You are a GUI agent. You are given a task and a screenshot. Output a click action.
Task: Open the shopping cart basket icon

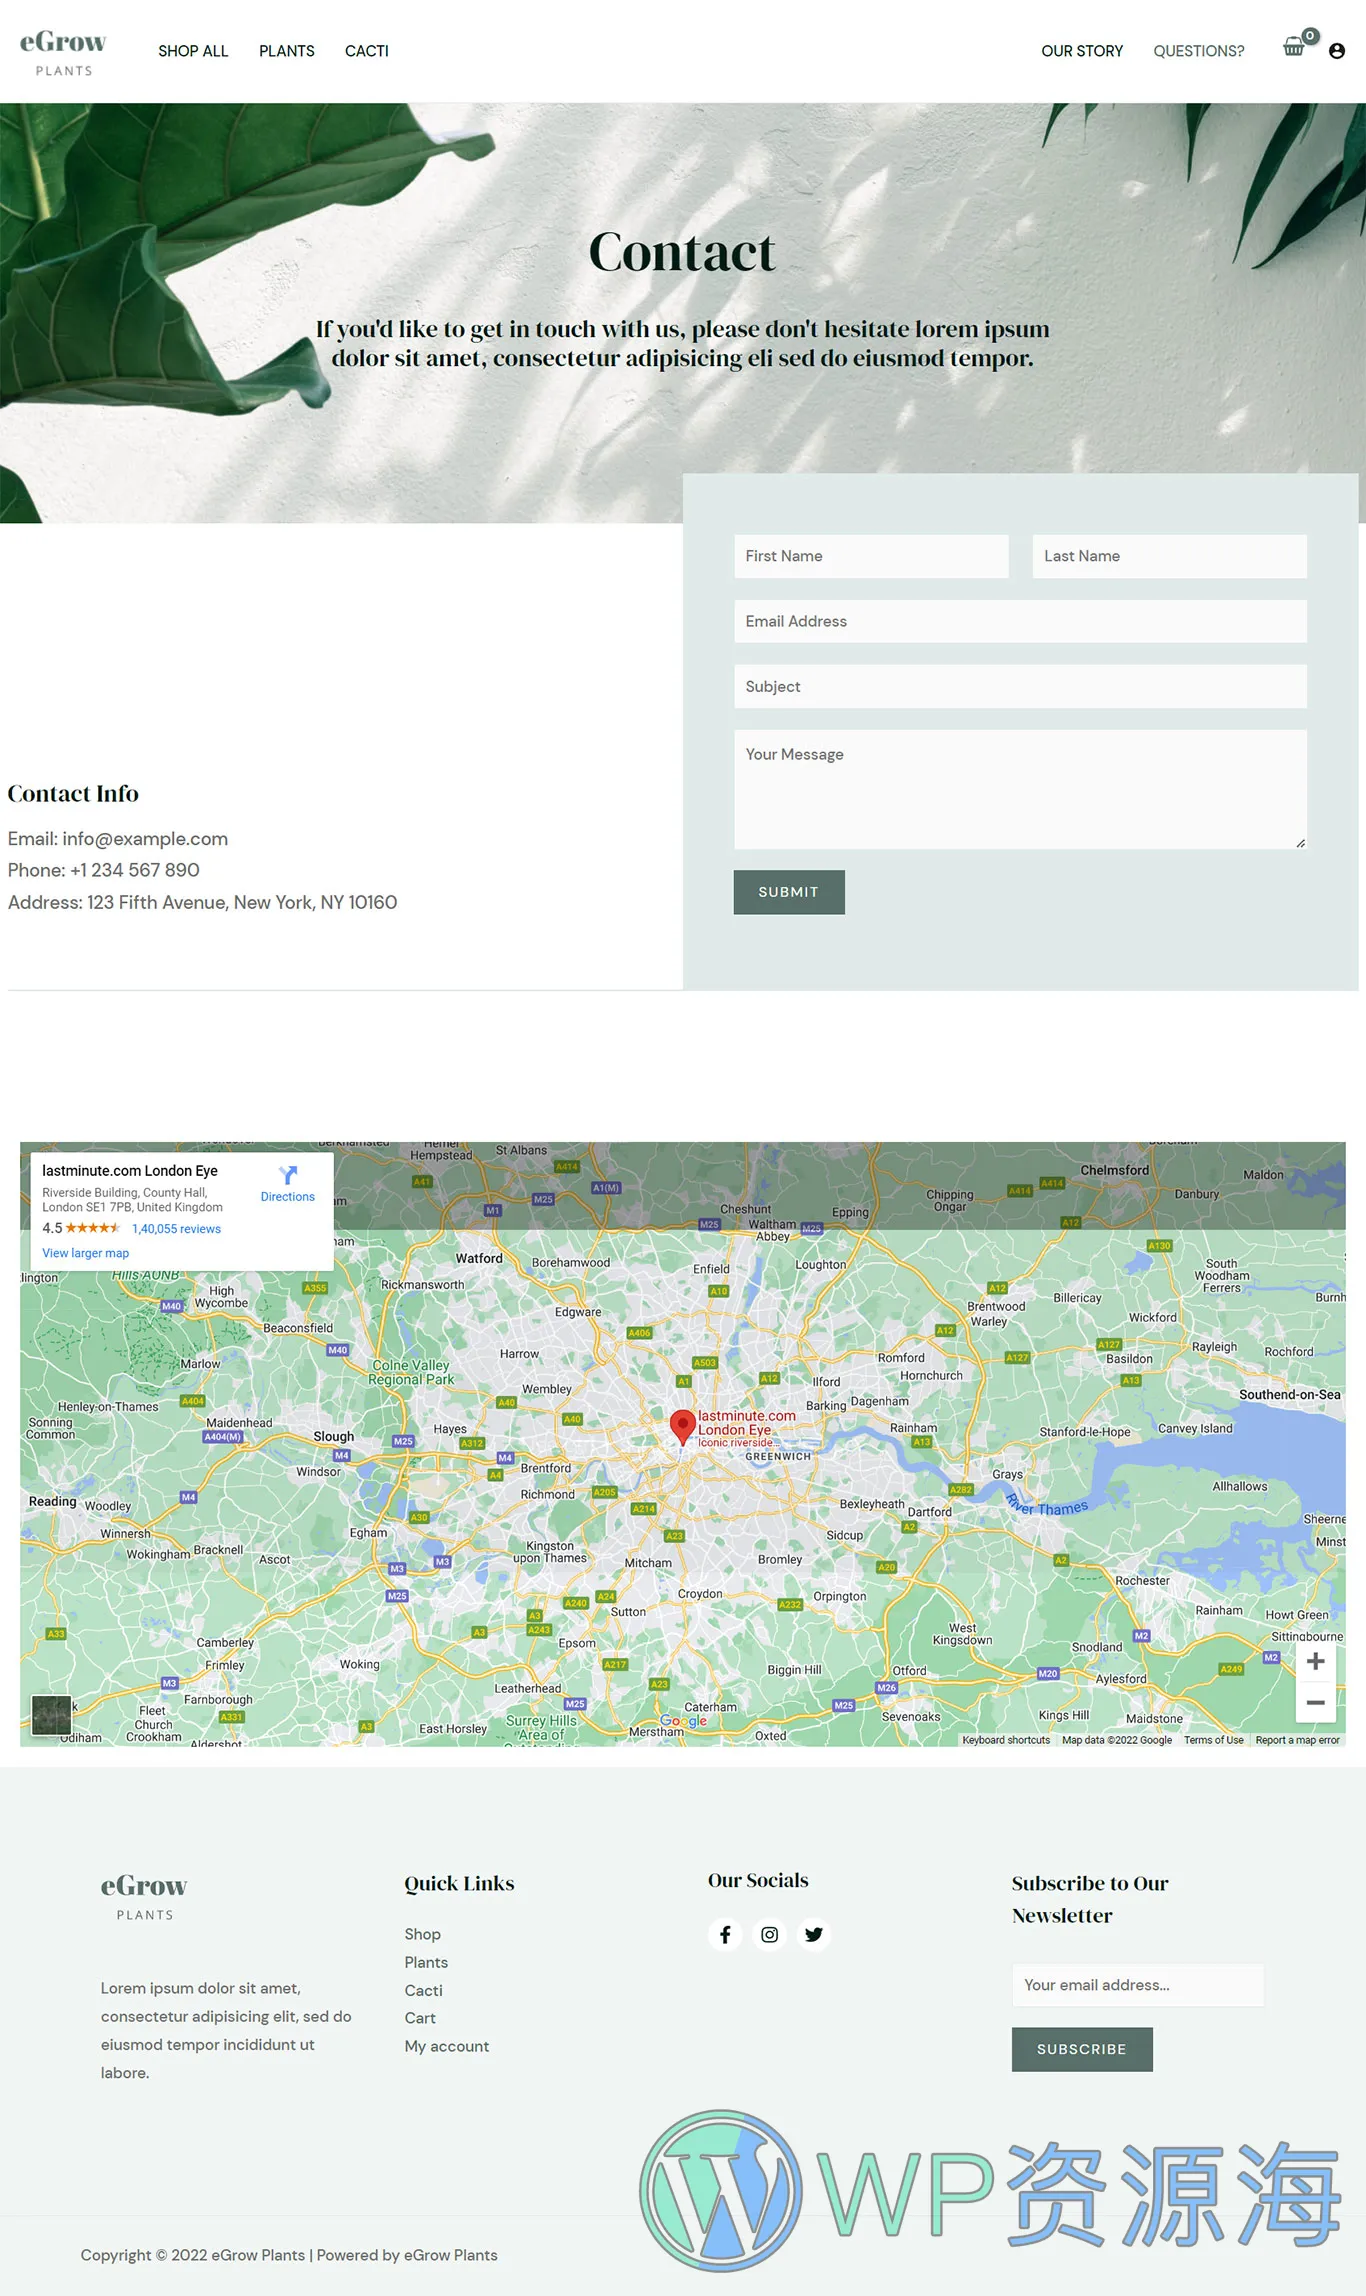coord(1294,47)
